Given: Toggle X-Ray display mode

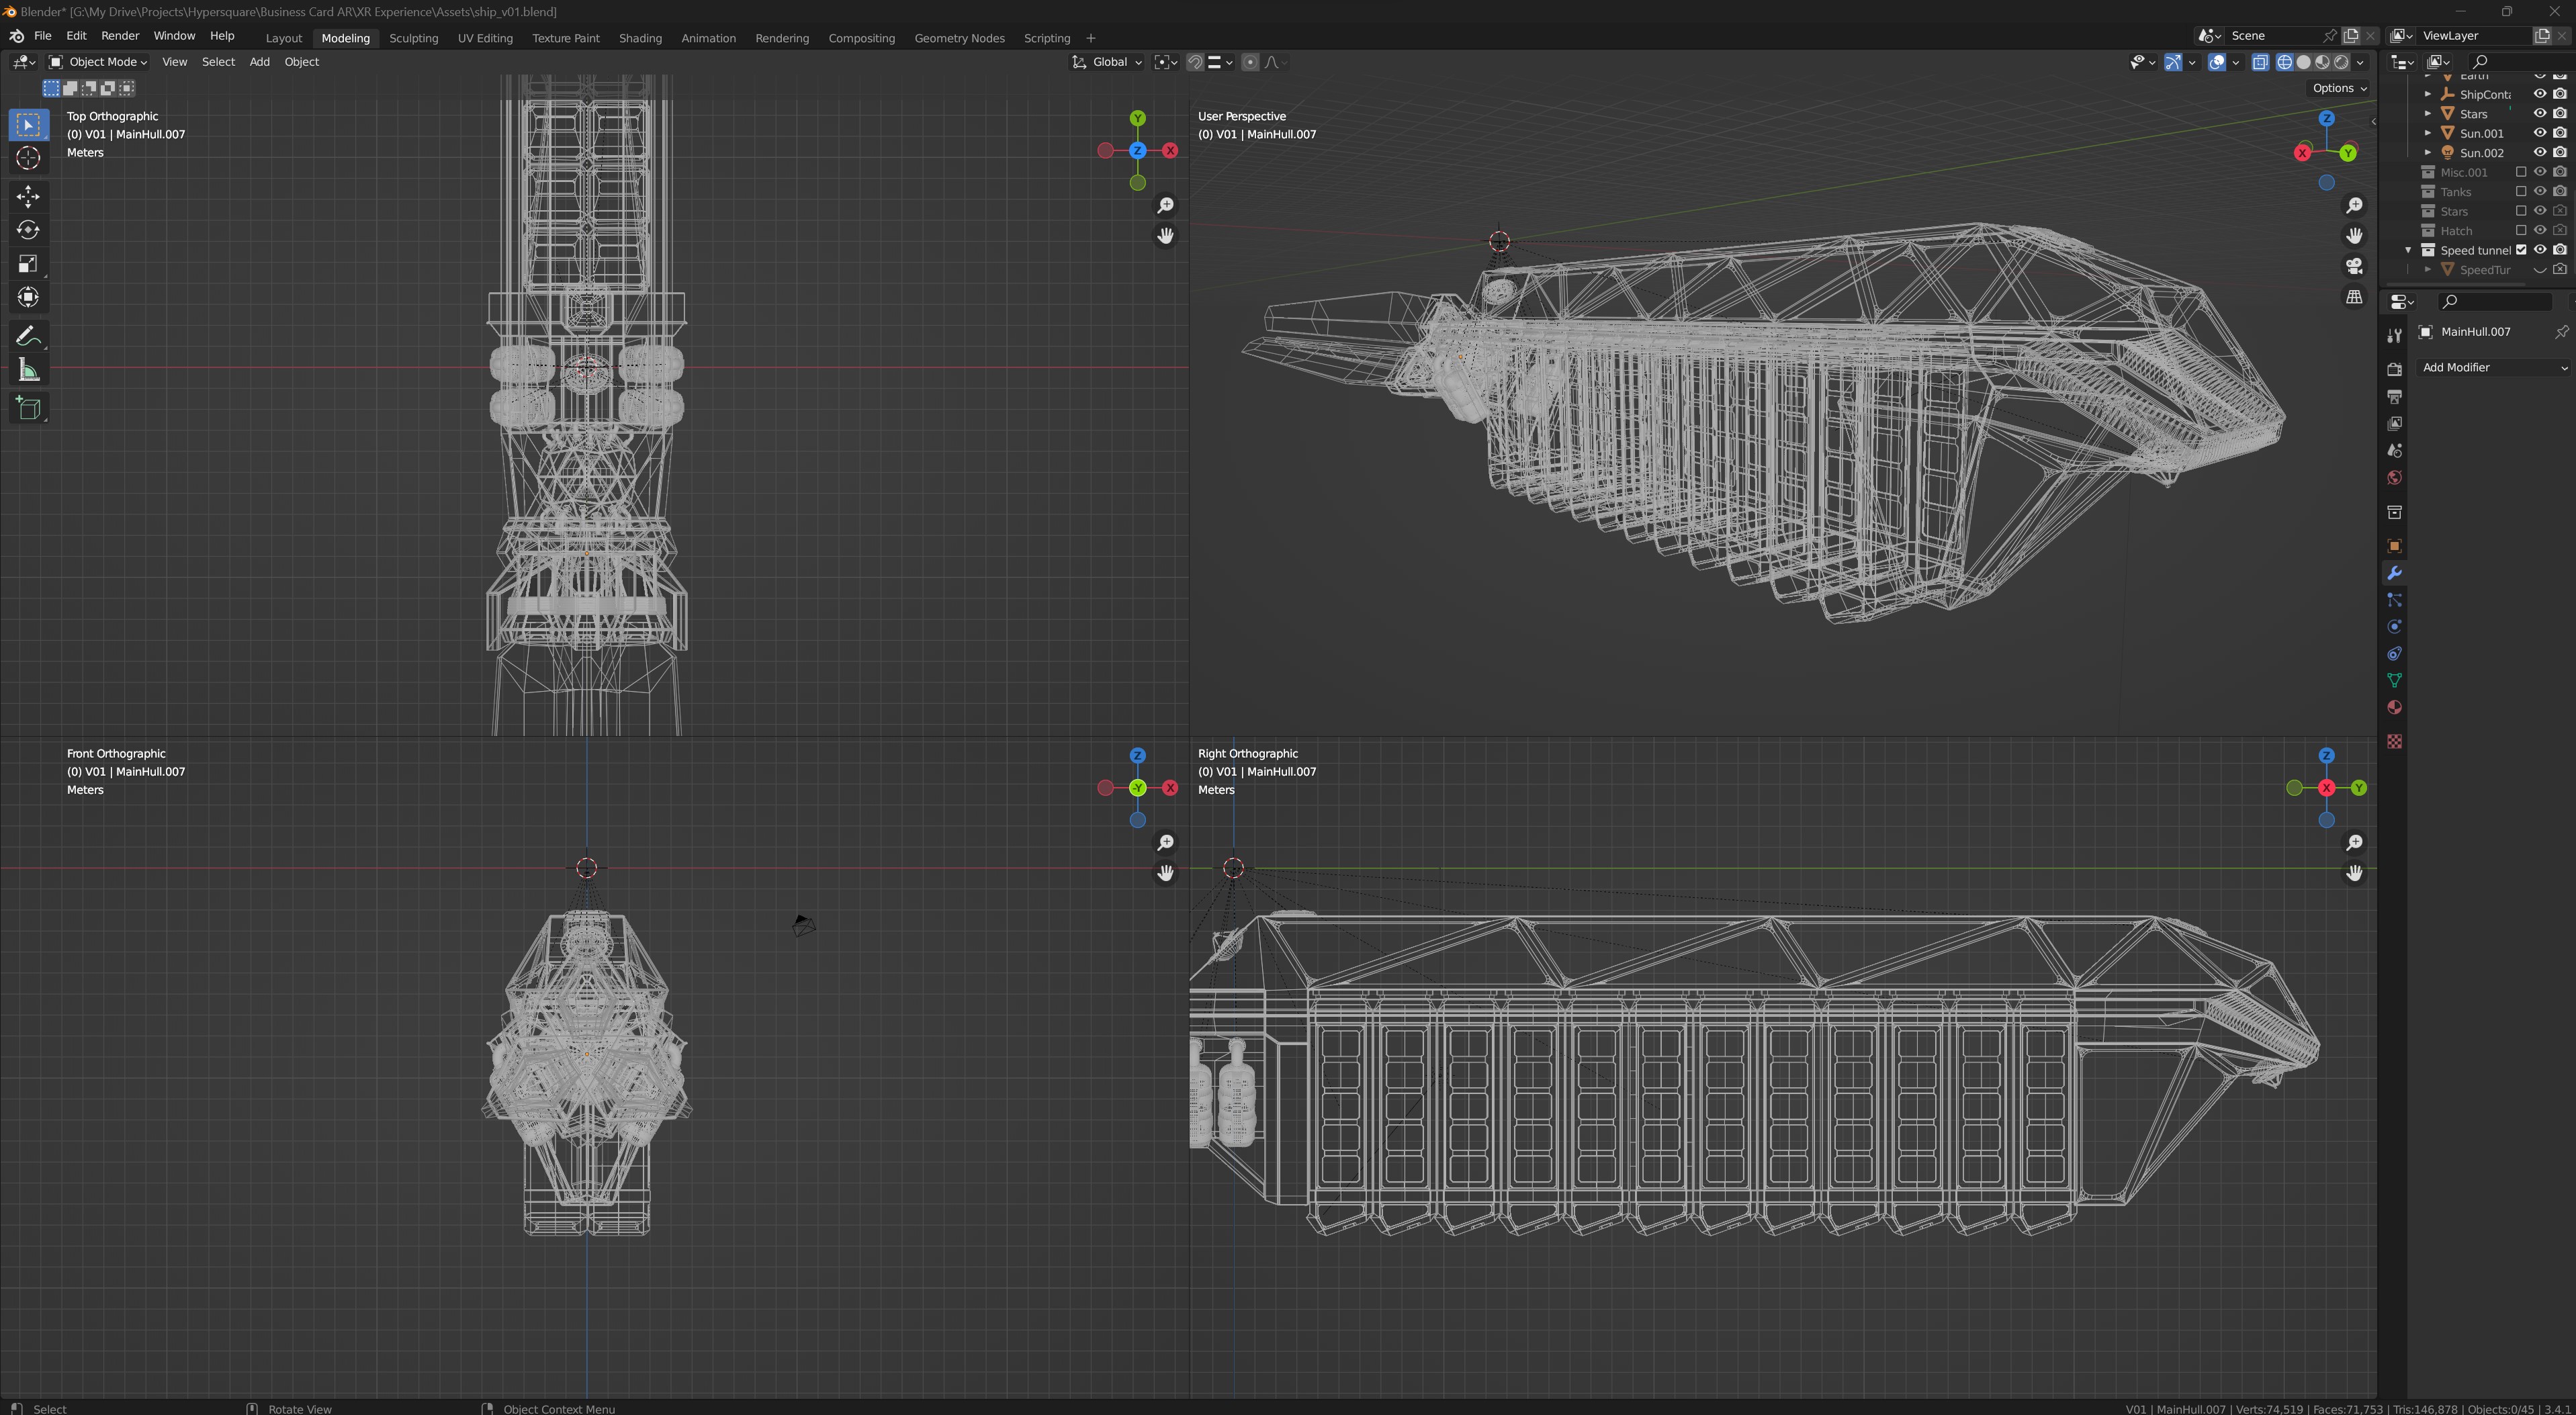Looking at the screenshot, I should coord(2260,62).
